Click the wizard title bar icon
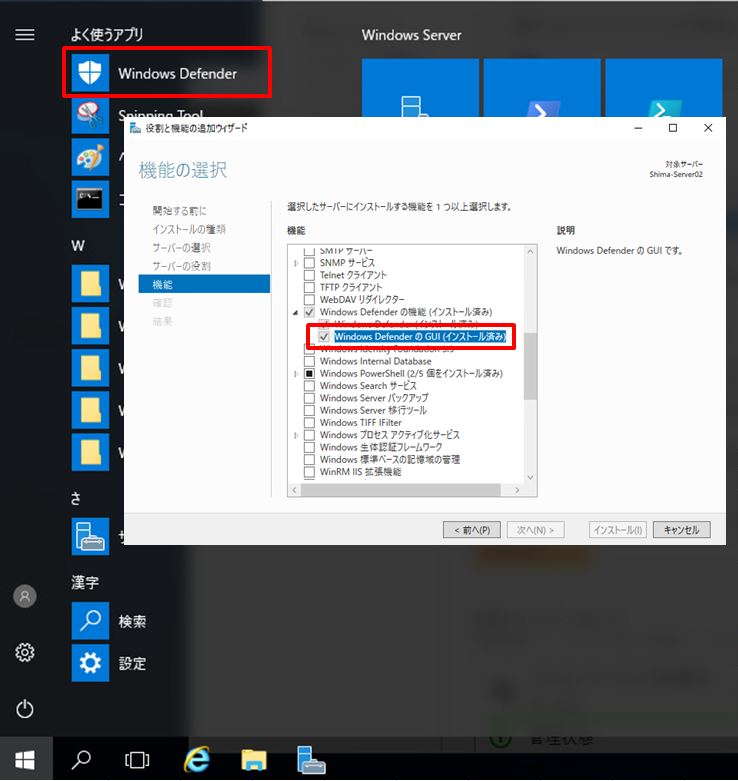This screenshot has height=781, width=738. pyautogui.click(x=135, y=129)
